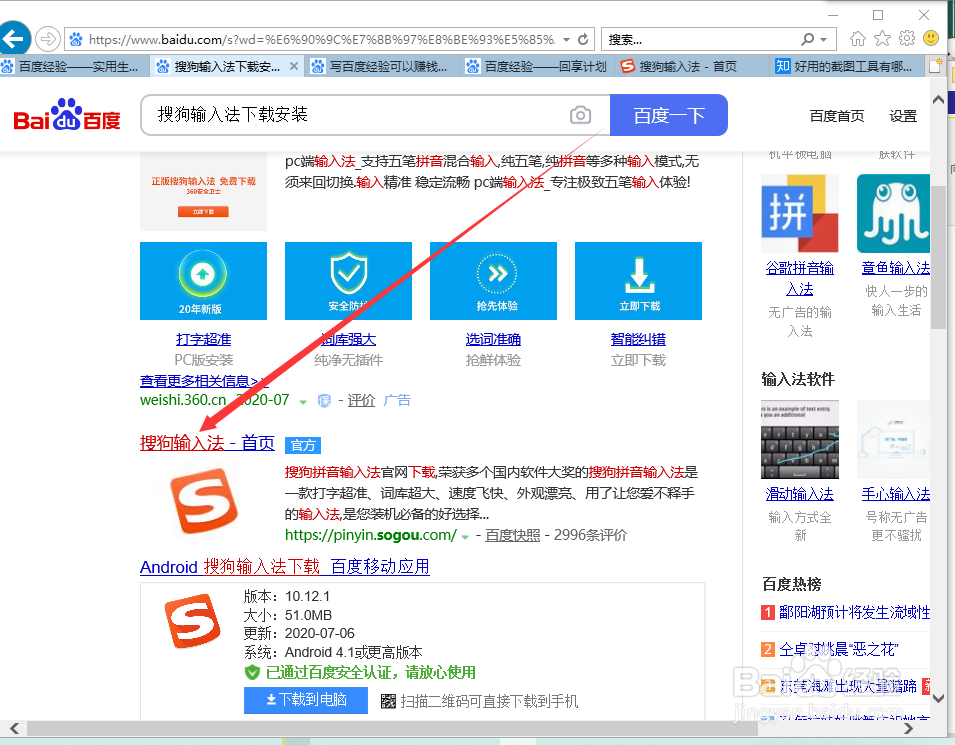This screenshot has height=745, width=955.
Task: Open a new browser tab
Action: [935, 66]
